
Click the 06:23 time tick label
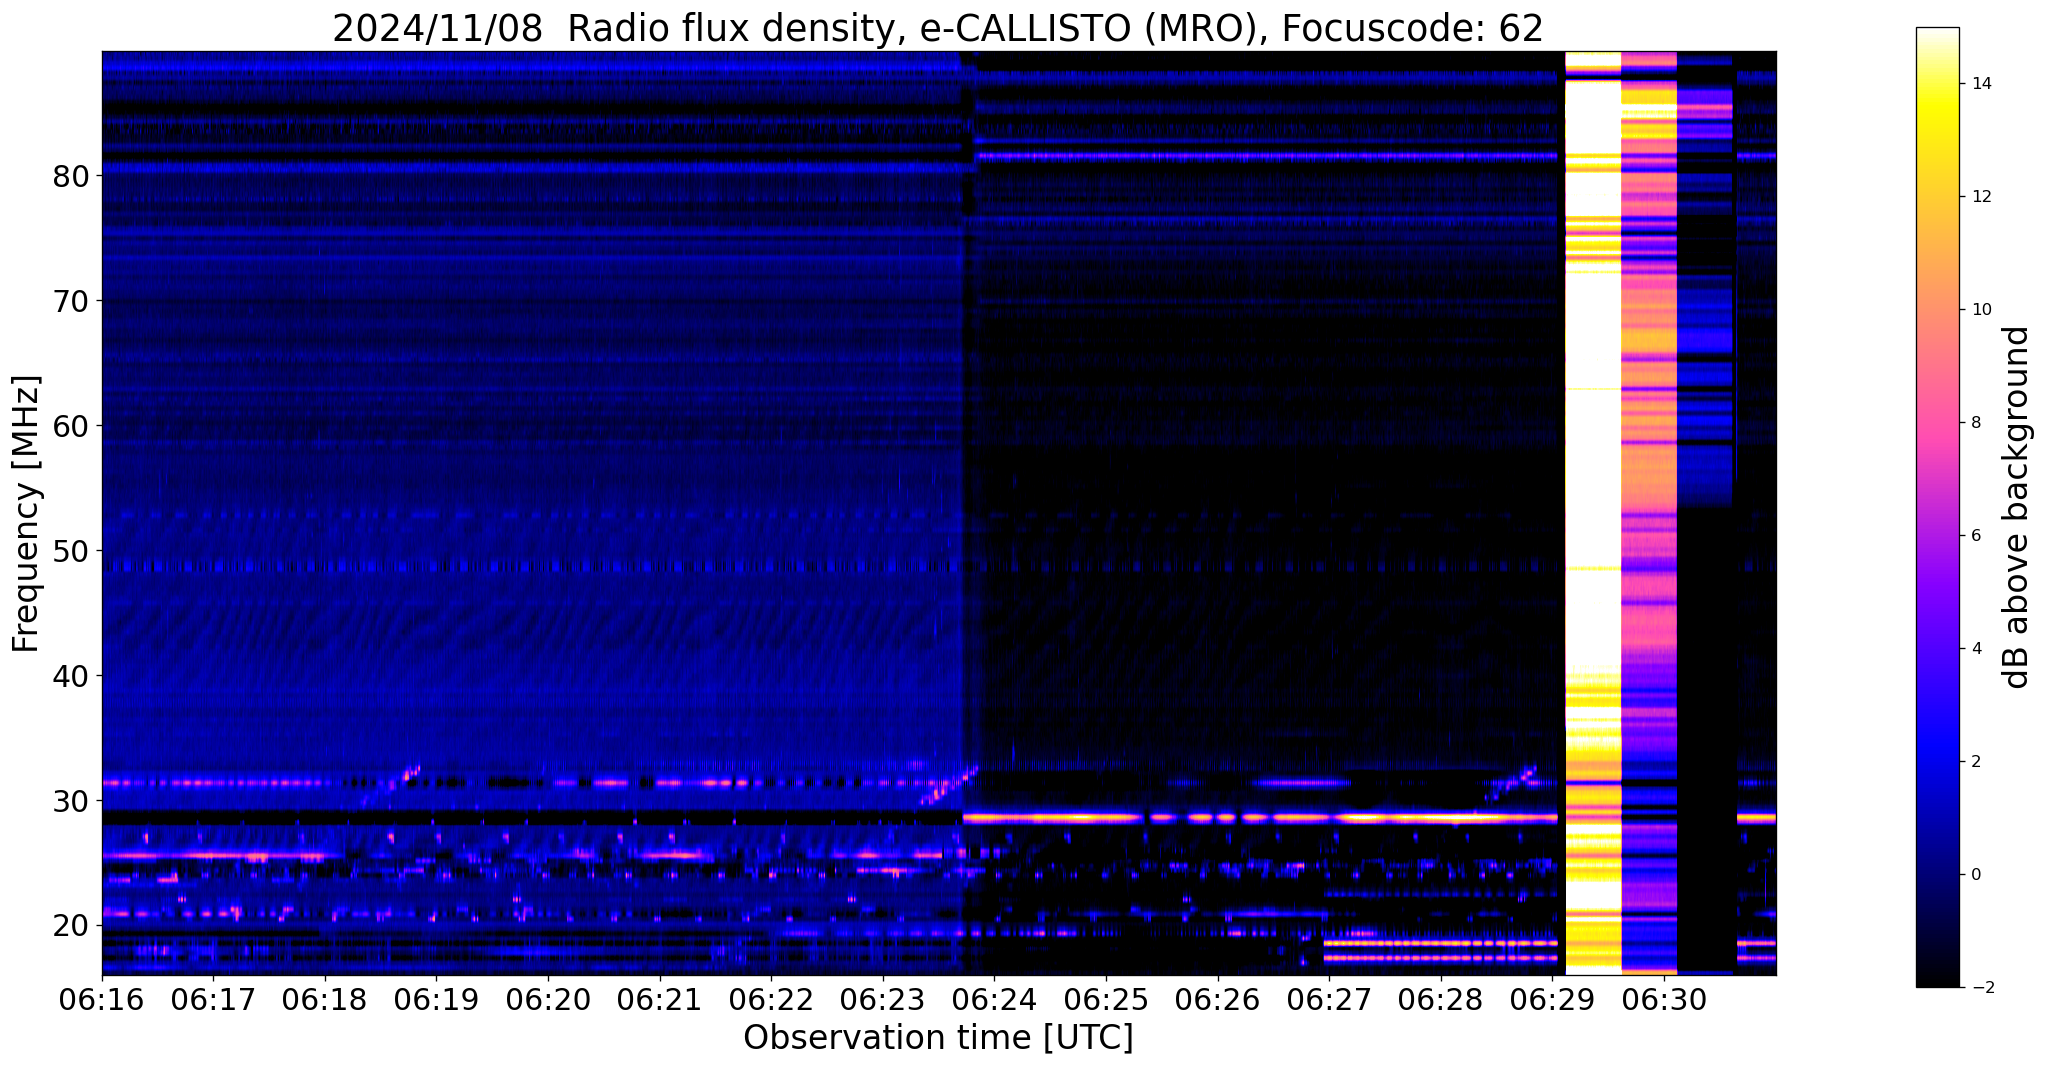pyautogui.click(x=883, y=998)
